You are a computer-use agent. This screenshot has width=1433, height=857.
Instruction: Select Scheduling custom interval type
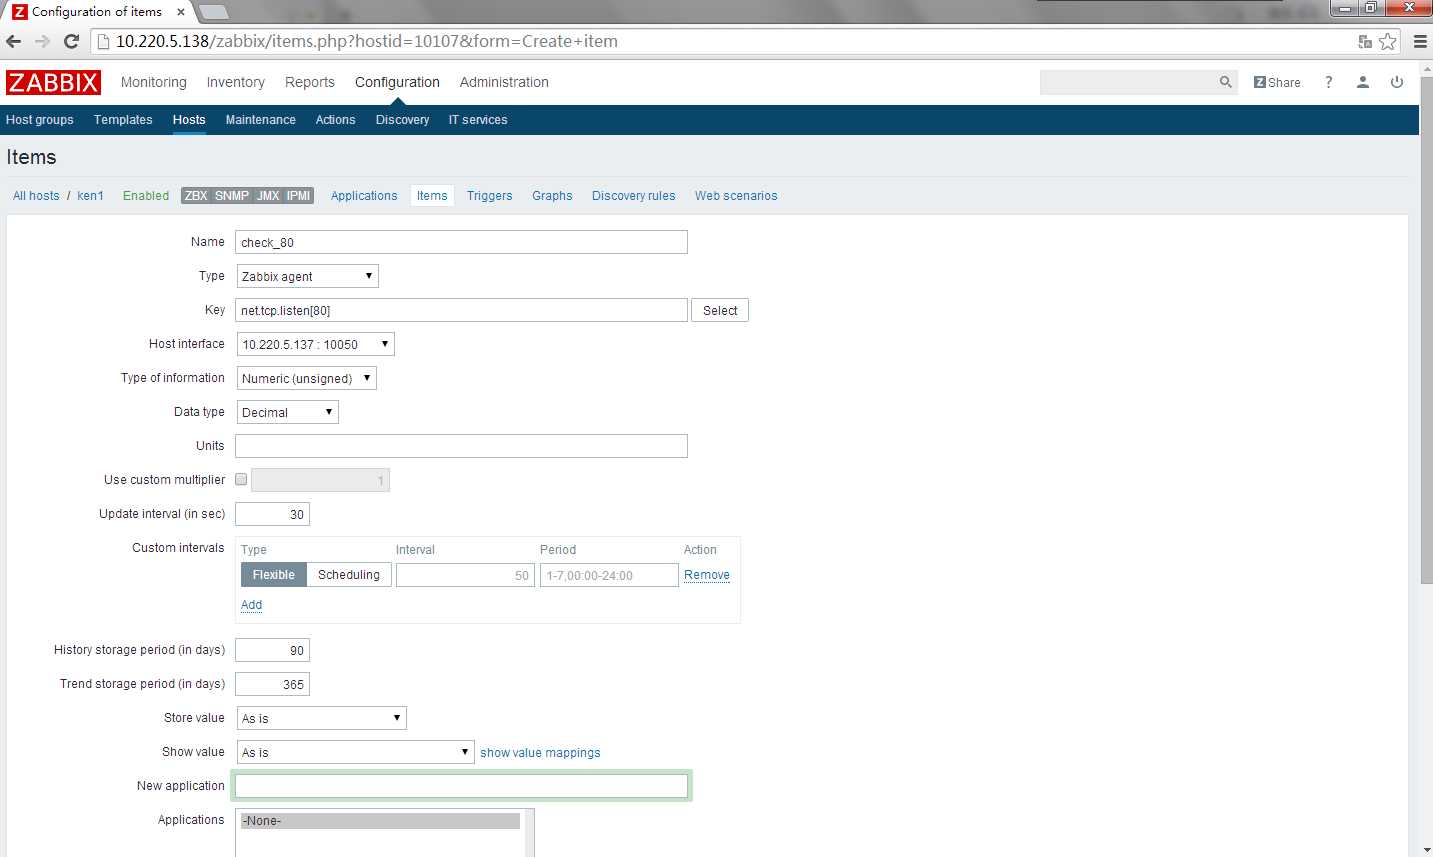[x=348, y=575]
